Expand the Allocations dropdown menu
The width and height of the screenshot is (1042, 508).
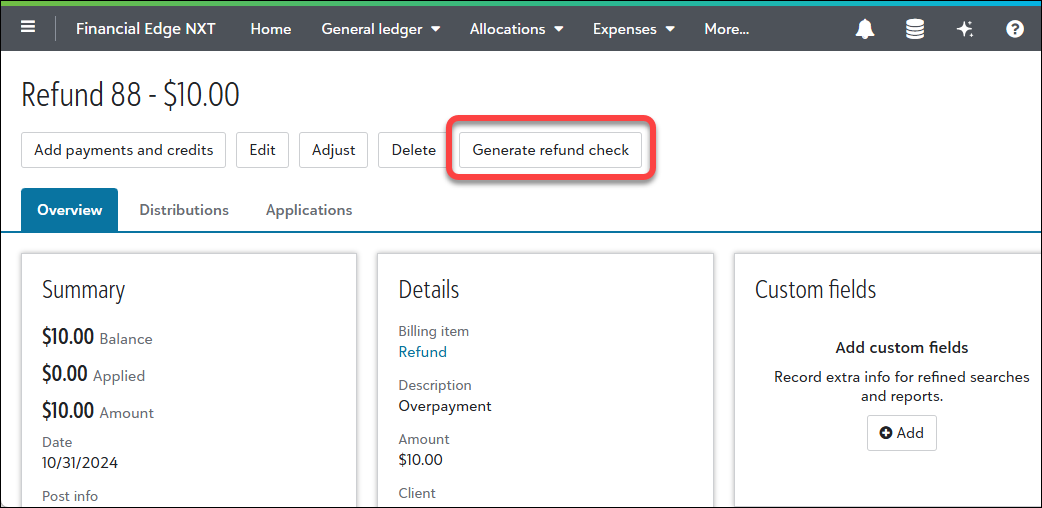(516, 29)
